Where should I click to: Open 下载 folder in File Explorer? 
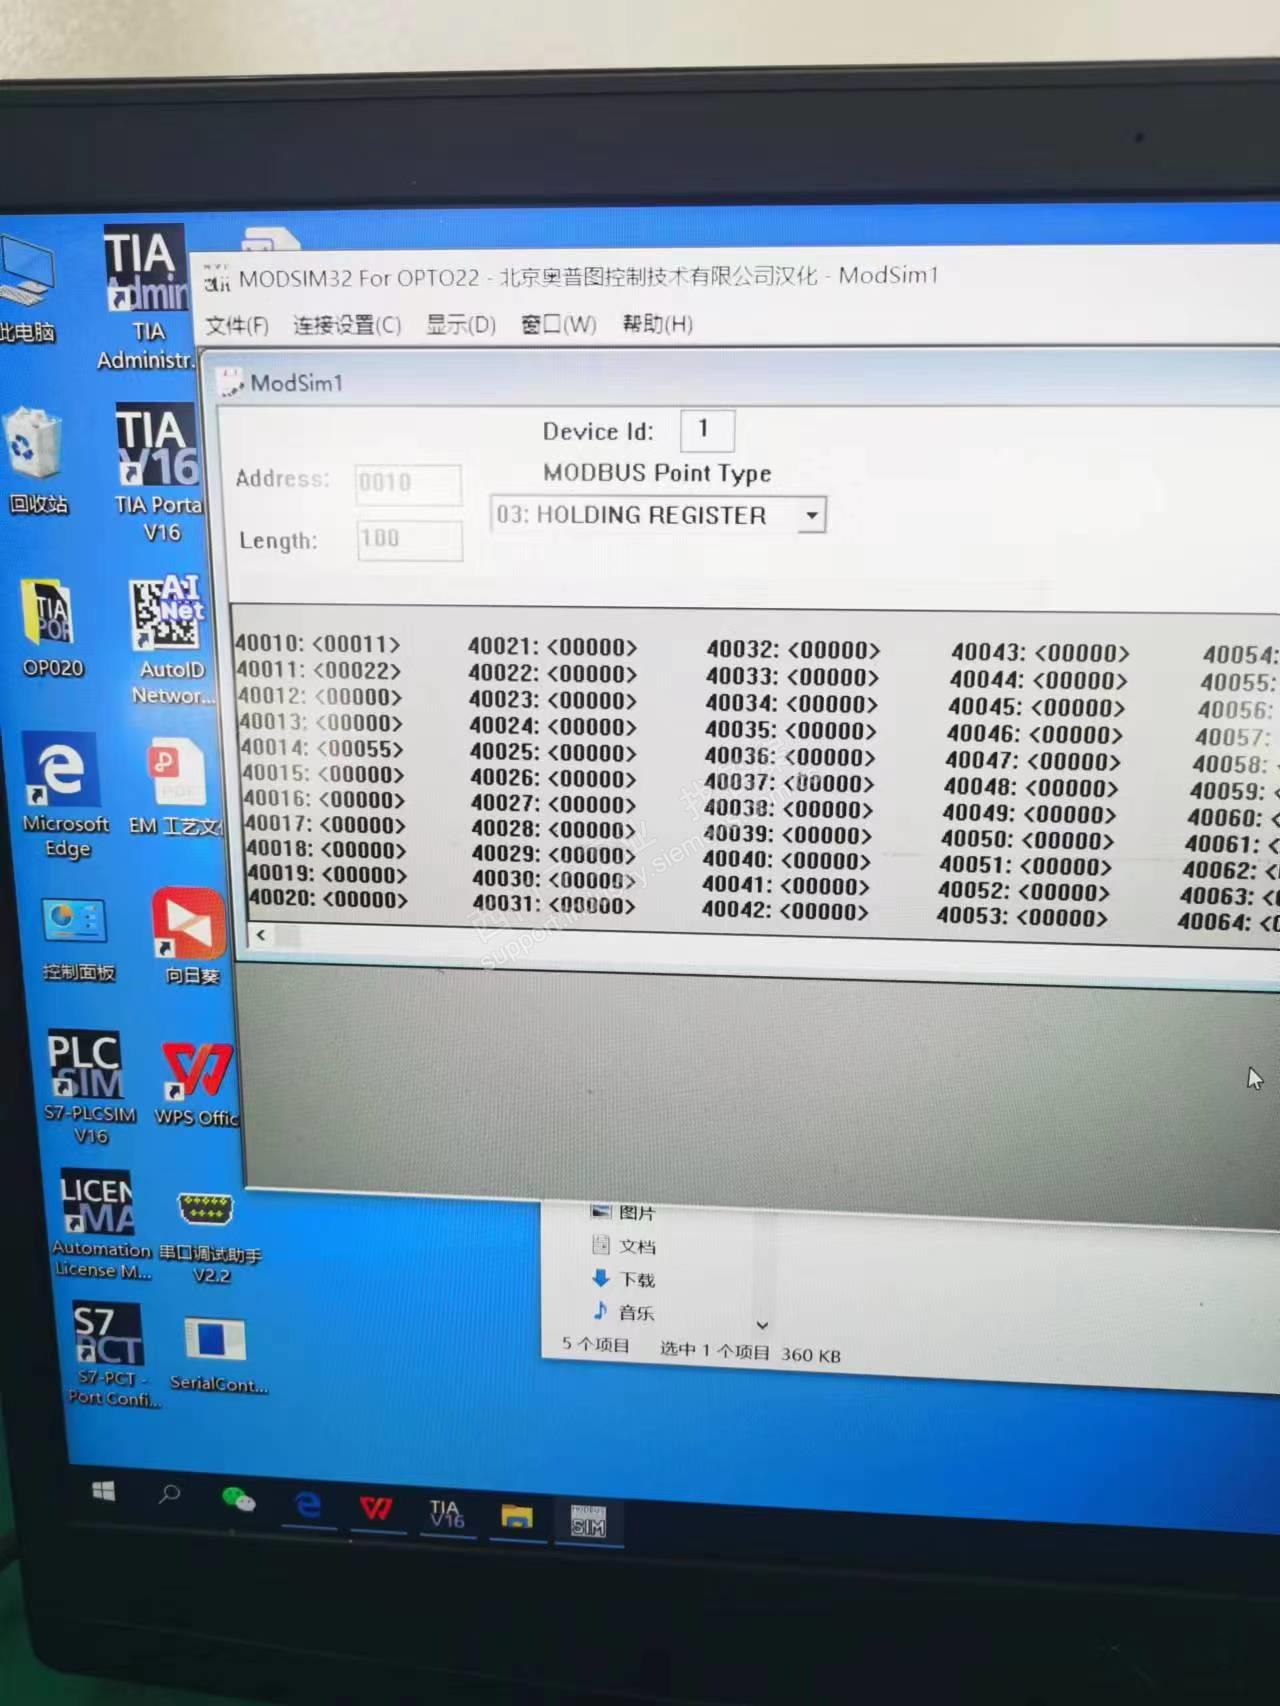625,1279
